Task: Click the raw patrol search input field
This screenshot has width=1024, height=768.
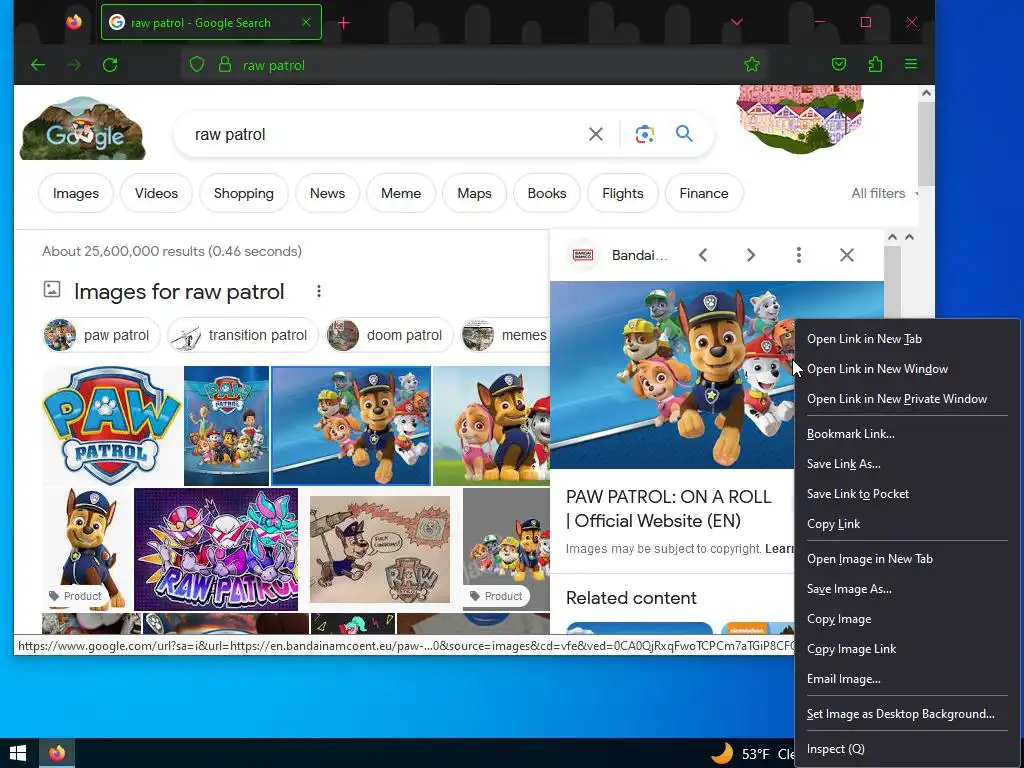Action: (x=385, y=135)
